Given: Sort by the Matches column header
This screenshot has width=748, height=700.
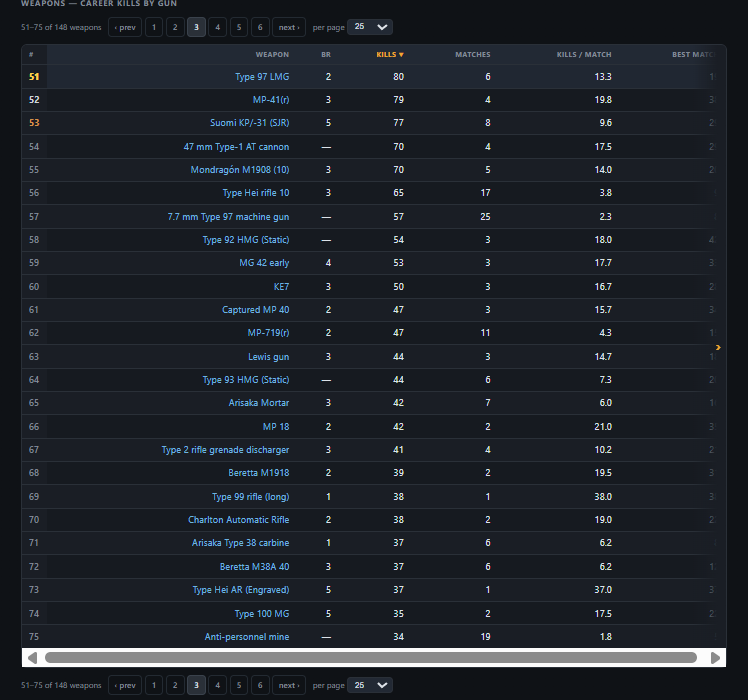Looking at the screenshot, I should [472, 54].
